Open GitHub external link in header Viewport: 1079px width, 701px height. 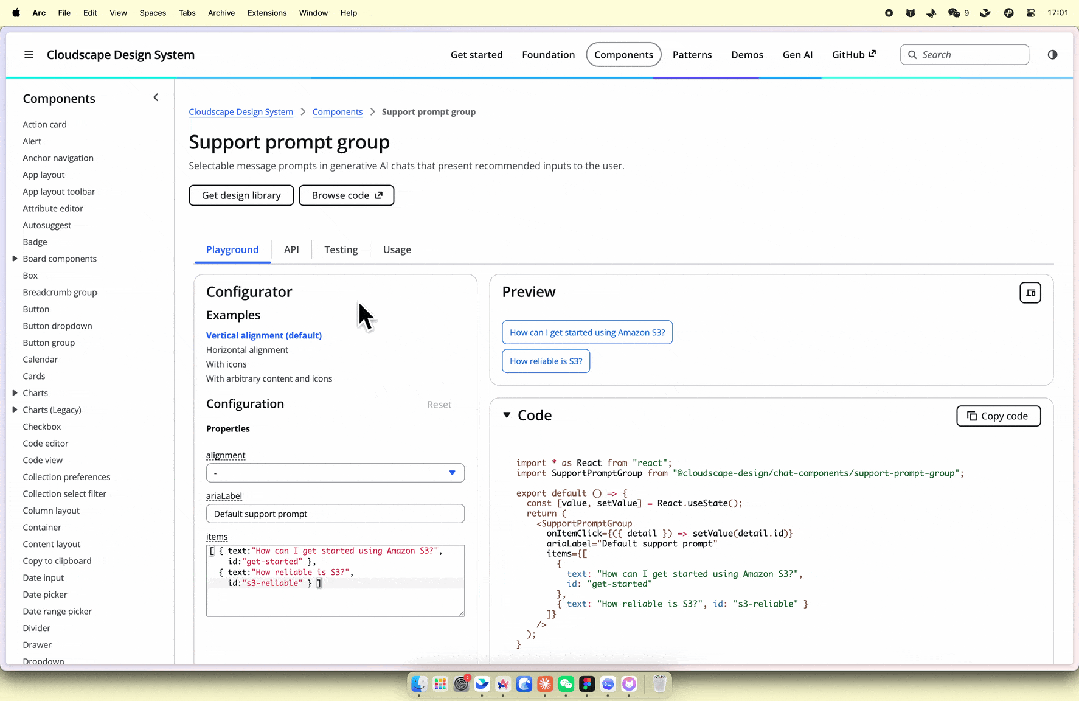coord(853,54)
